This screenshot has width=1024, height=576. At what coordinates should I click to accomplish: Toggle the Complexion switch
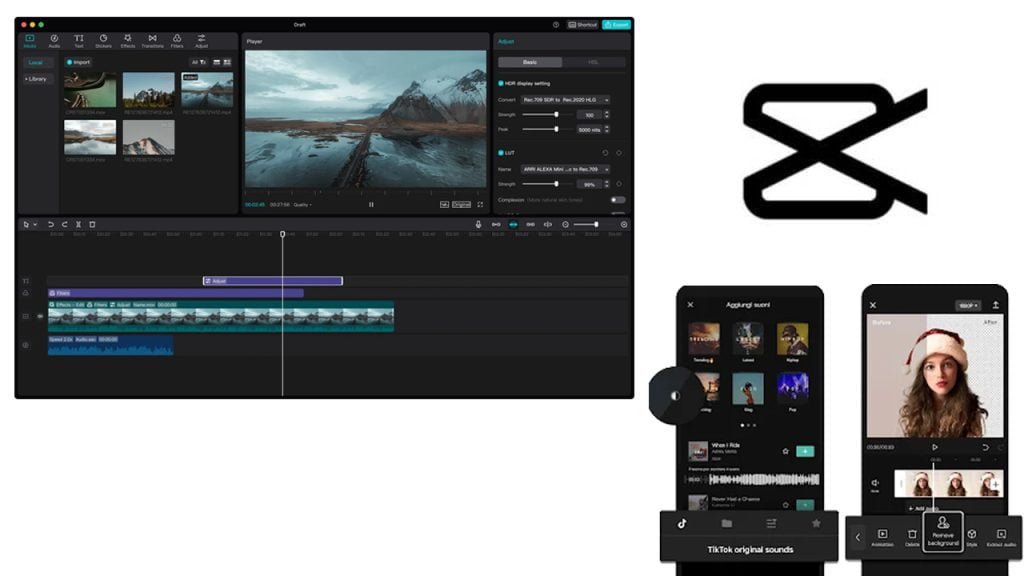617,200
